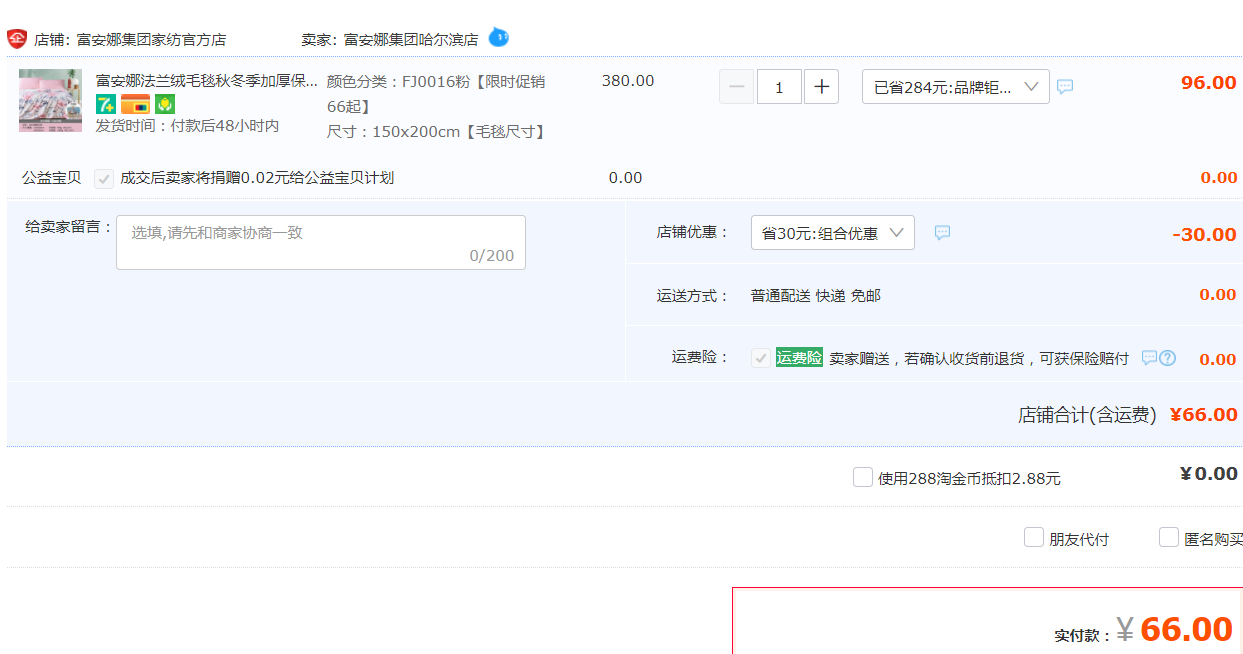Viewport: 1243px width, 654px height.
Task: Click comment icon in 运费险 row
Action: pyautogui.click(x=1149, y=358)
